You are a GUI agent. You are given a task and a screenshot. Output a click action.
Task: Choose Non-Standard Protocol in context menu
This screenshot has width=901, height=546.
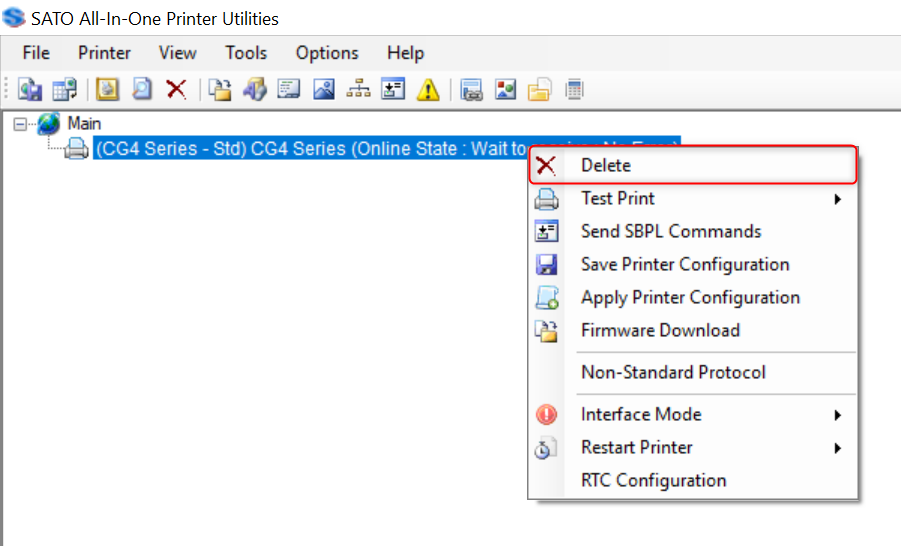(x=673, y=373)
